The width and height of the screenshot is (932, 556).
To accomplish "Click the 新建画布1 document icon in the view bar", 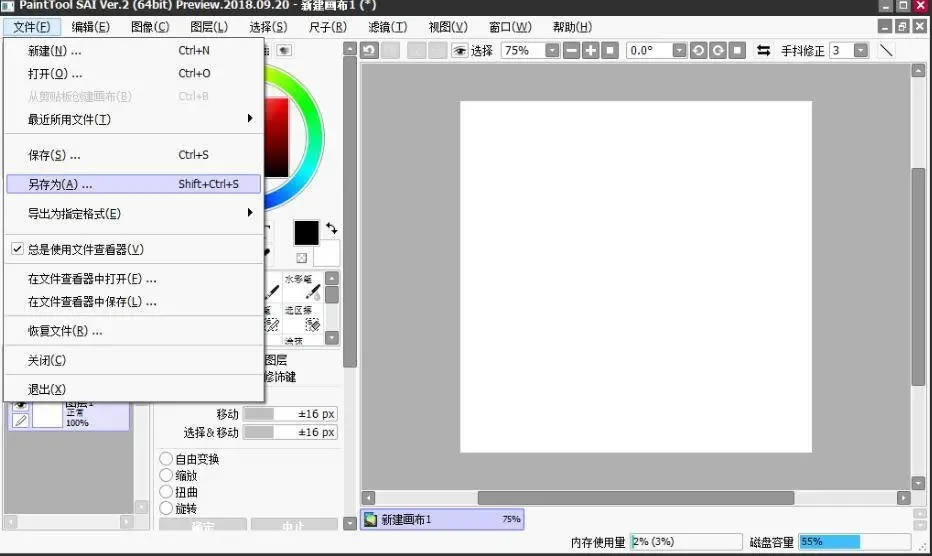I will click(x=371, y=519).
